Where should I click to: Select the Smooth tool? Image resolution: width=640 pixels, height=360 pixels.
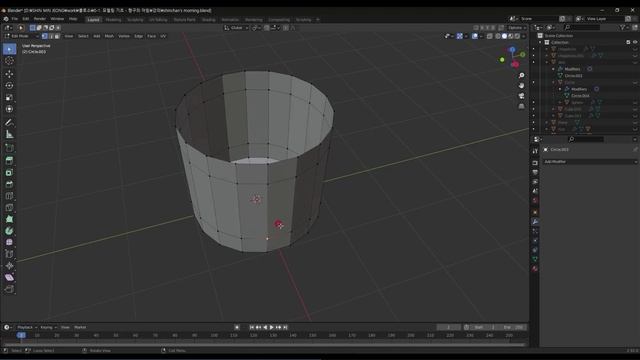pyautogui.click(x=9, y=242)
